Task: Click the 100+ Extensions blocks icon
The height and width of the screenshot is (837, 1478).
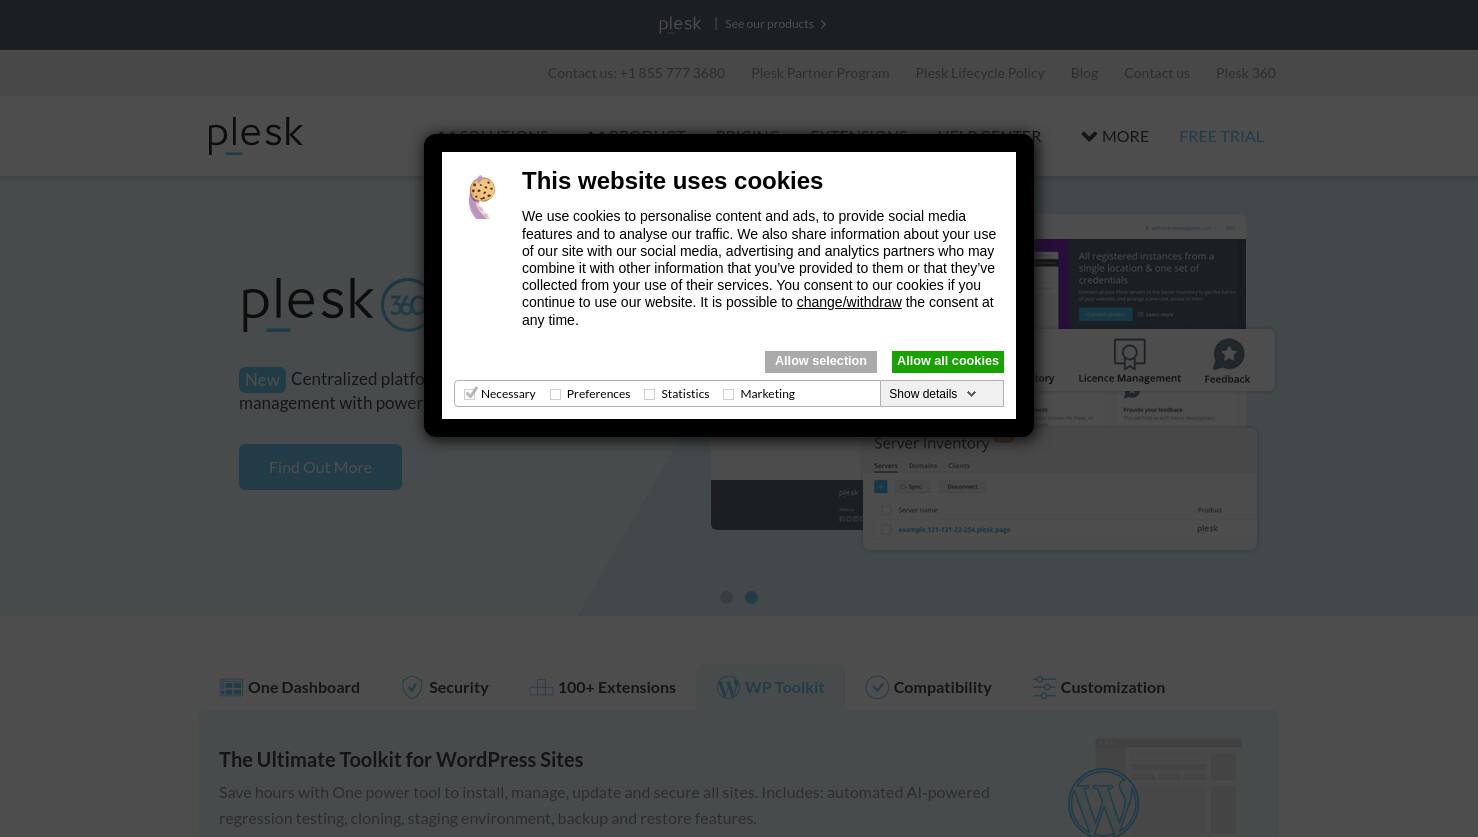Action: pyautogui.click(x=541, y=687)
